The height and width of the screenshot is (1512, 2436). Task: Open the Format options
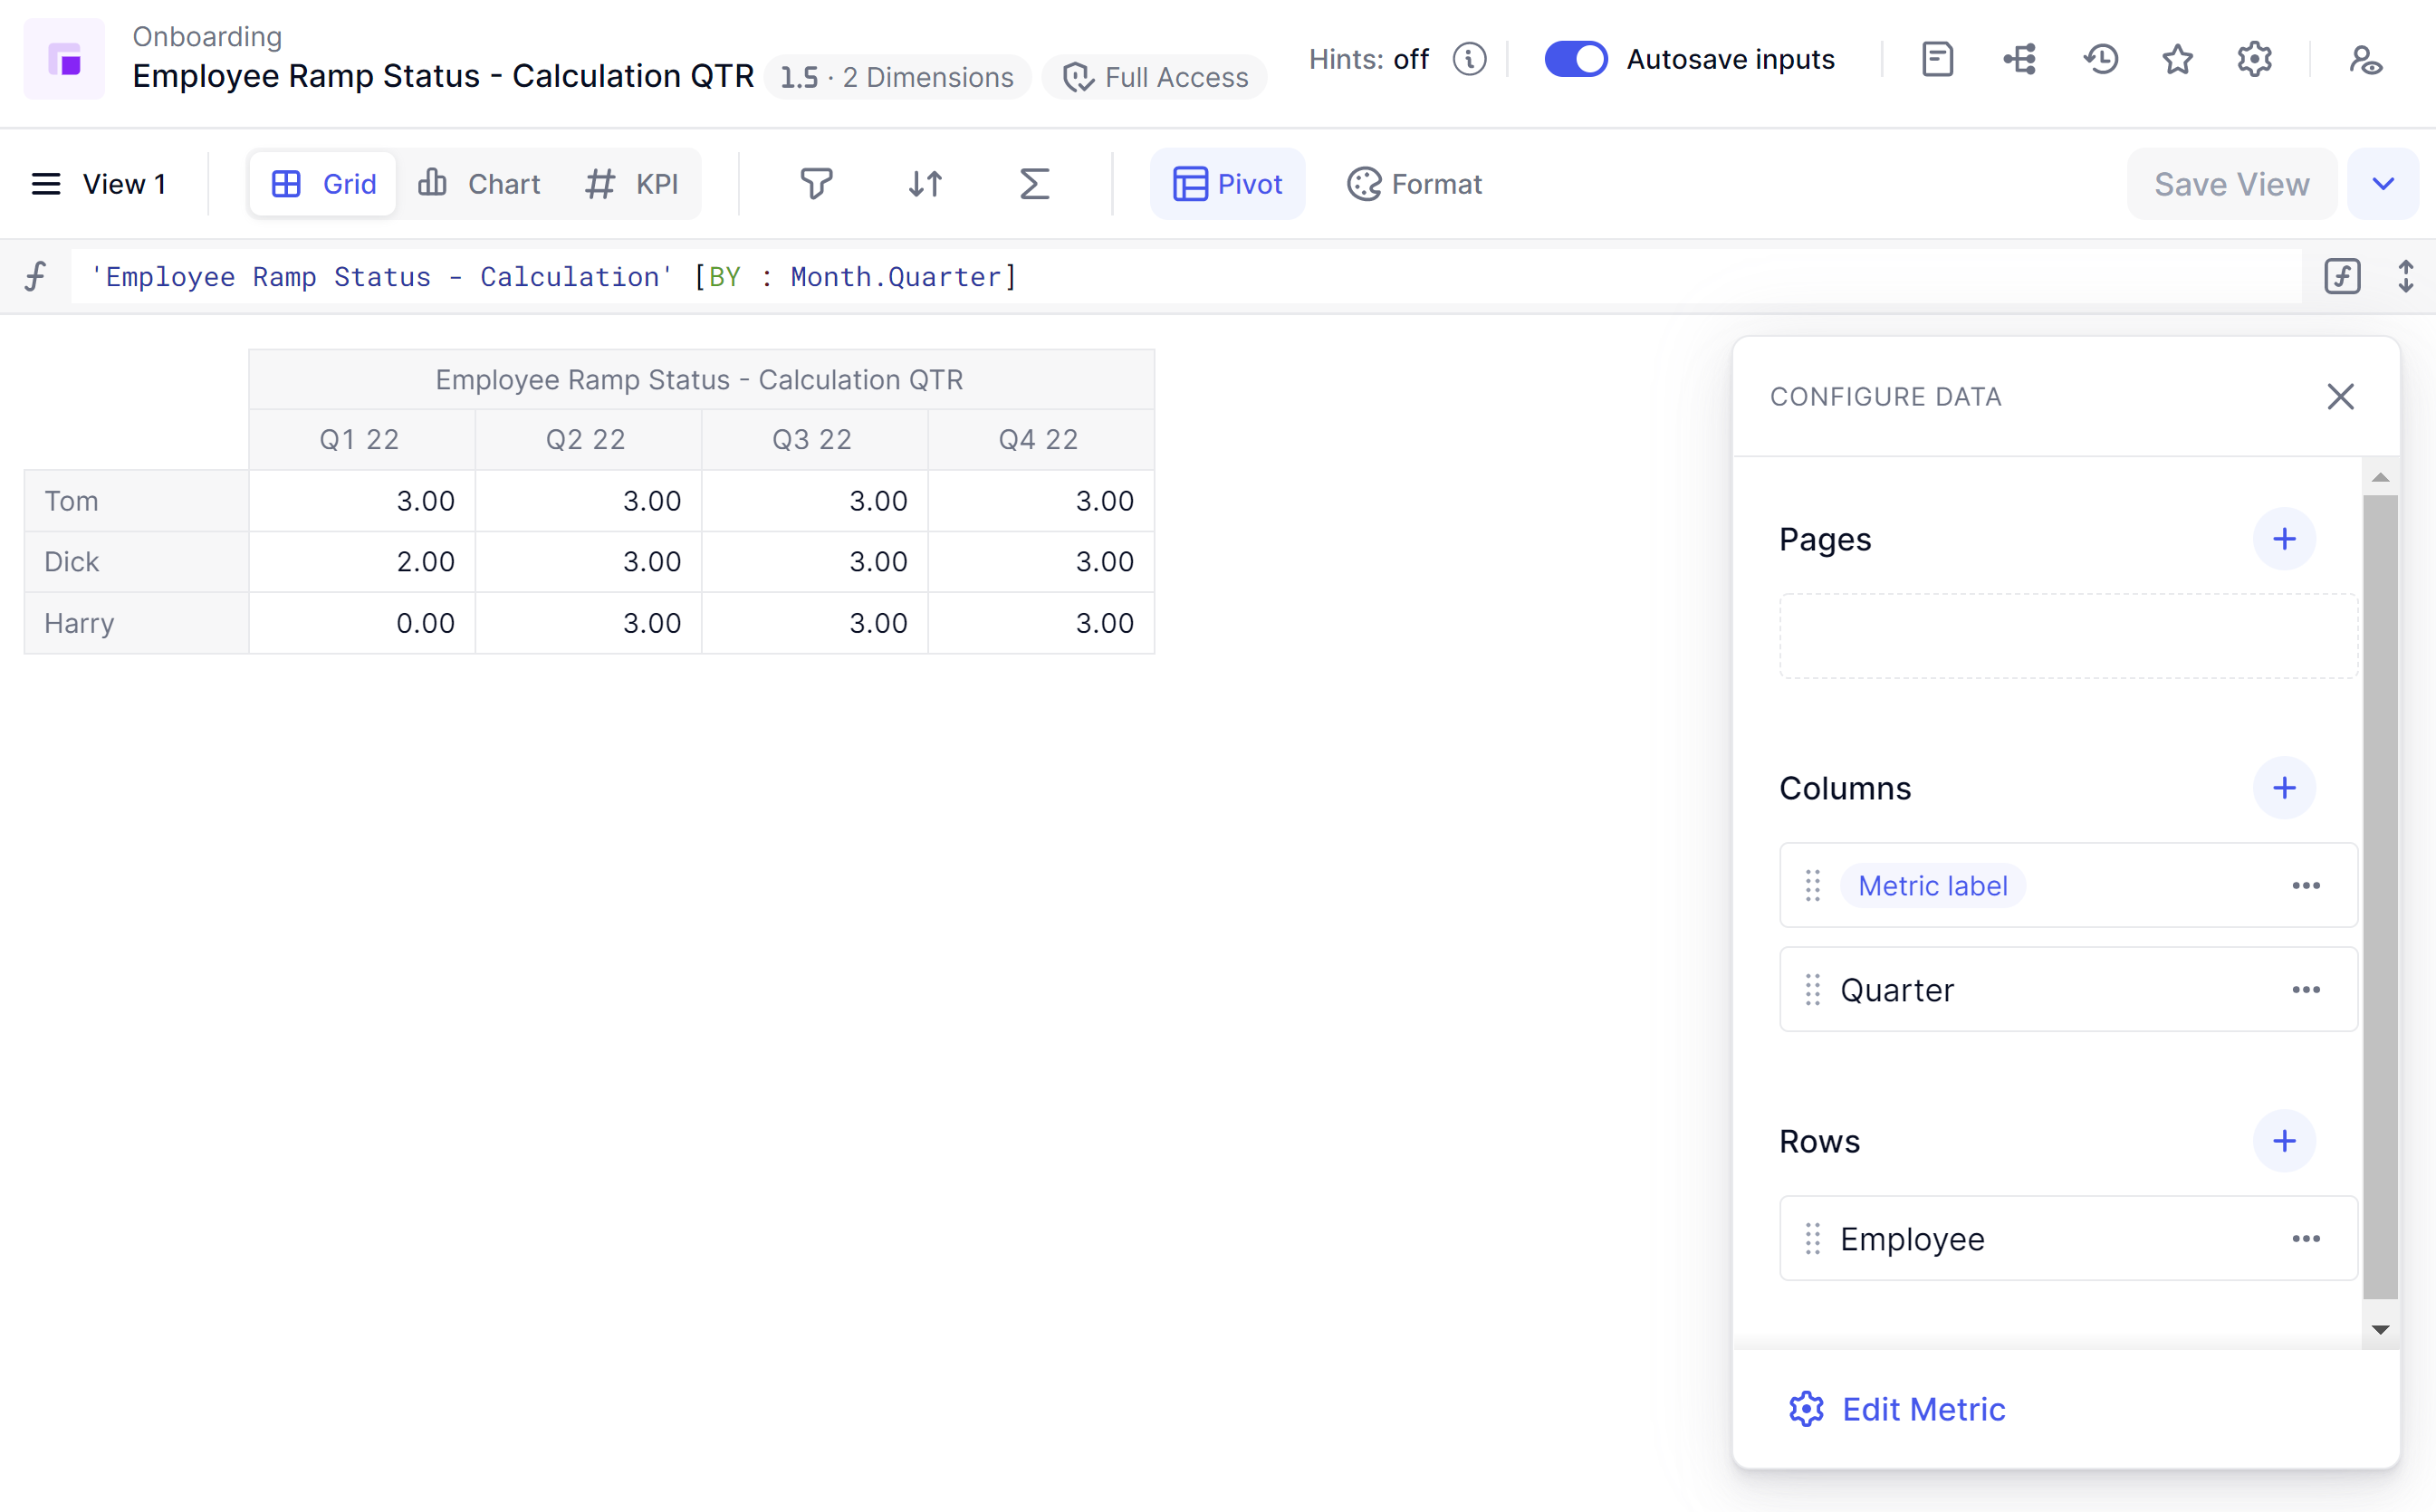coord(1414,184)
